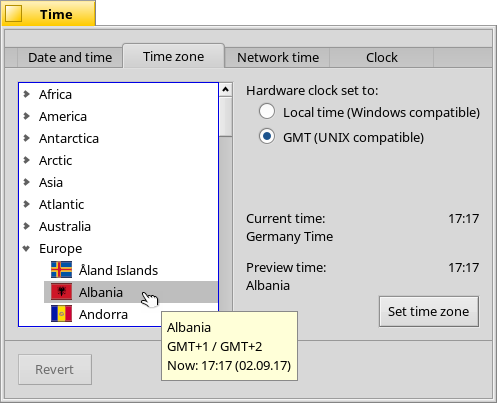Viewport: 497px width, 403px height.
Task: Expand the Australia region
Action: tap(27, 226)
